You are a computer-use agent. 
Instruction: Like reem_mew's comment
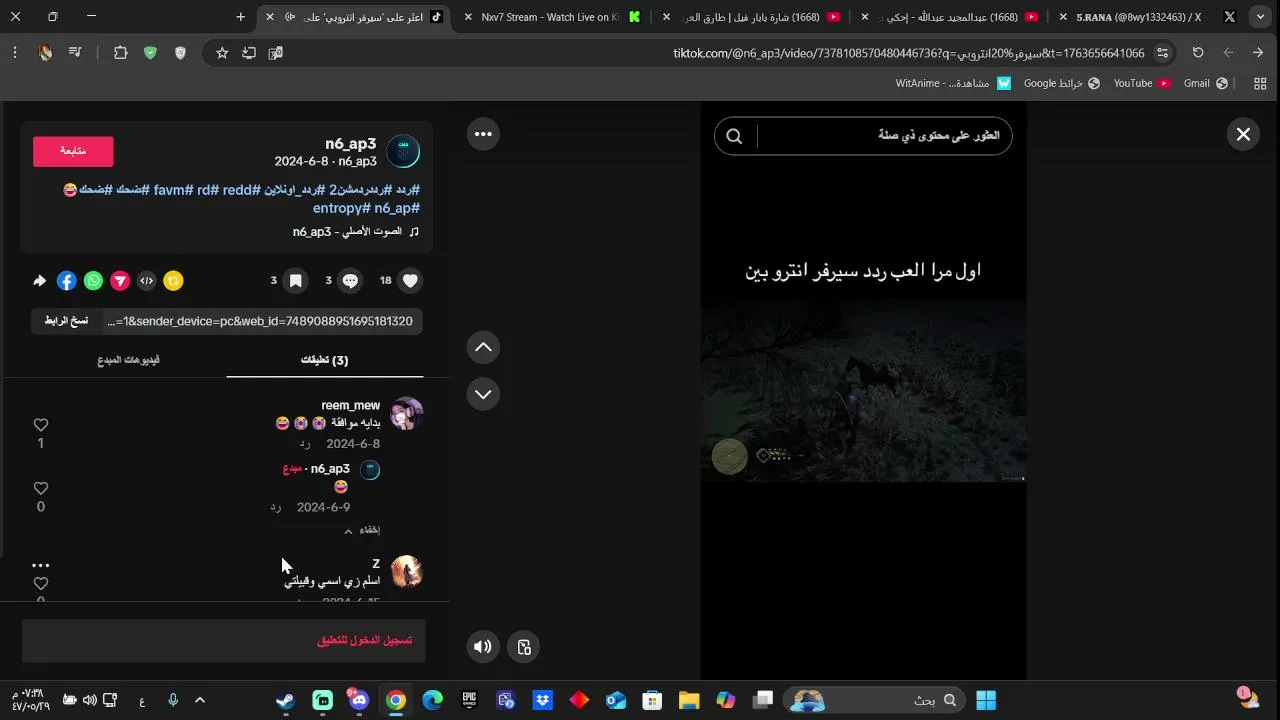[41, 425]
